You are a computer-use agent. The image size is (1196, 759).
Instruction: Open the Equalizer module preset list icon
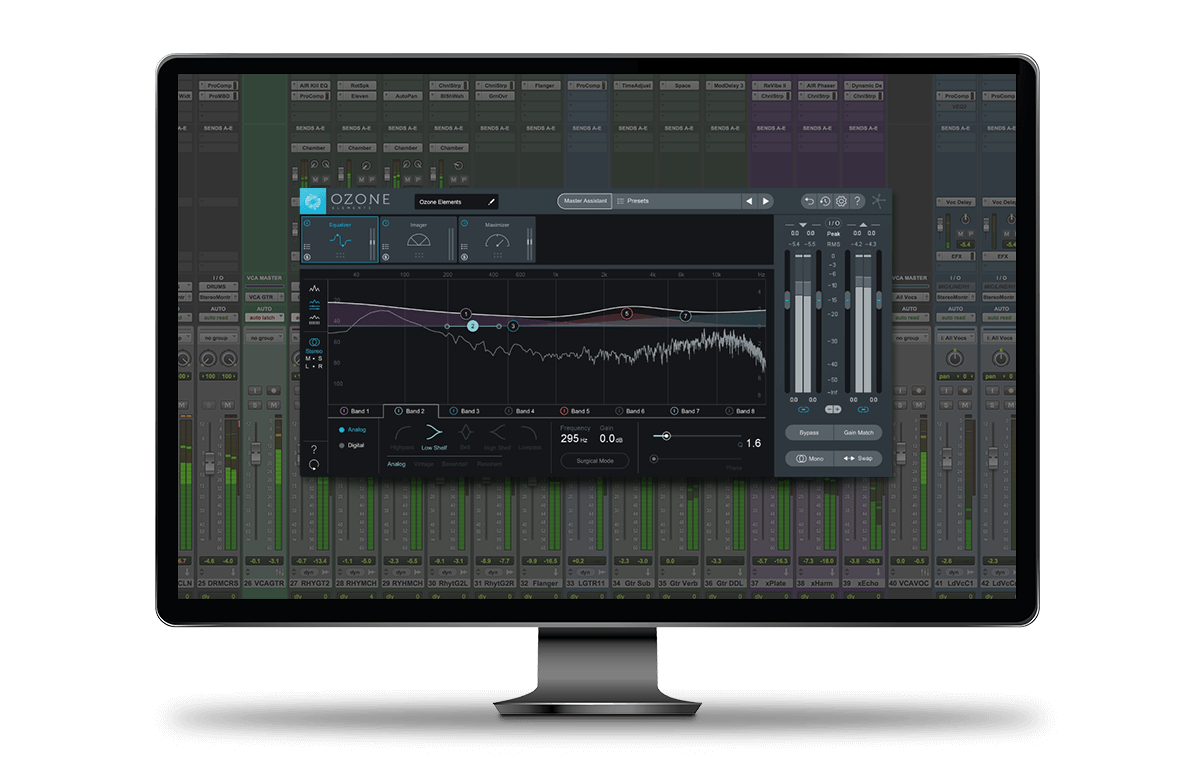(x=307, y=247)
